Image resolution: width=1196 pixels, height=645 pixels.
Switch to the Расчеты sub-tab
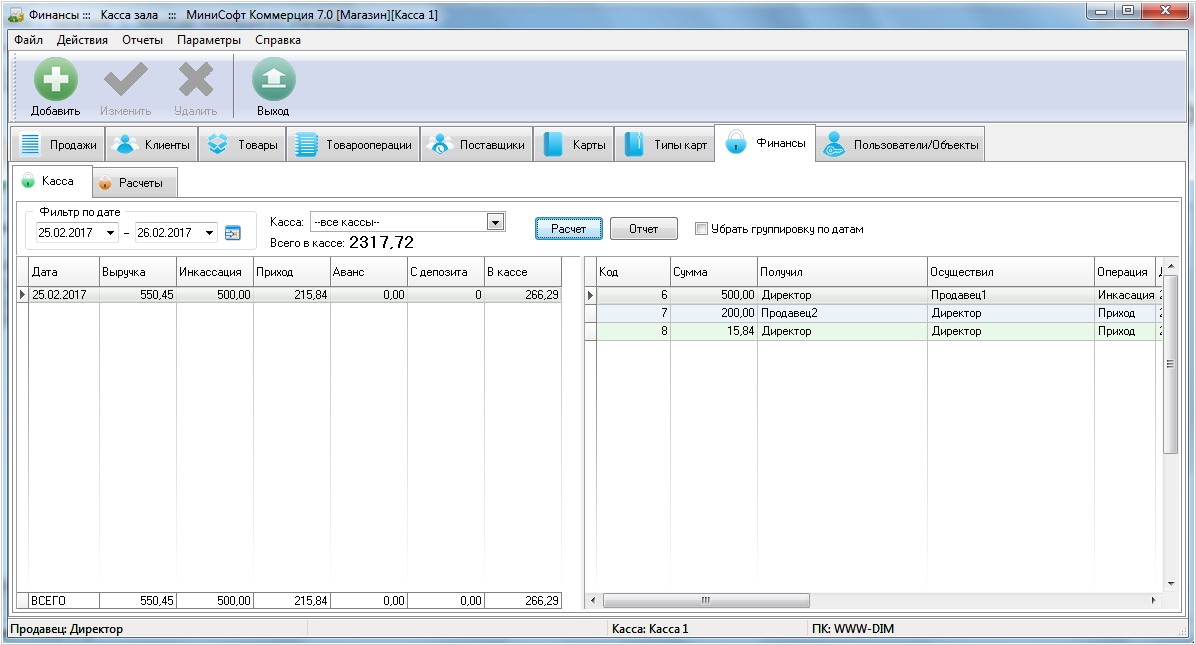135,183
